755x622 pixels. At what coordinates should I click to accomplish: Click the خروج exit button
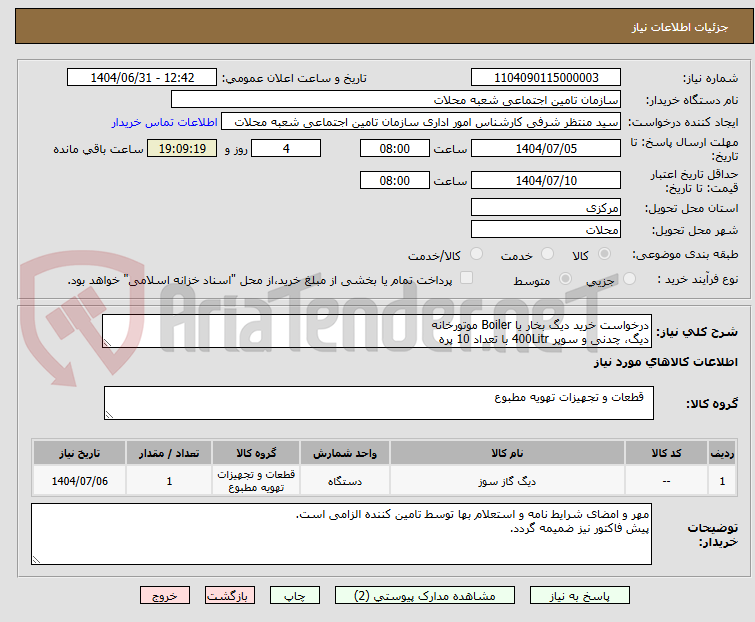[165, 596]
